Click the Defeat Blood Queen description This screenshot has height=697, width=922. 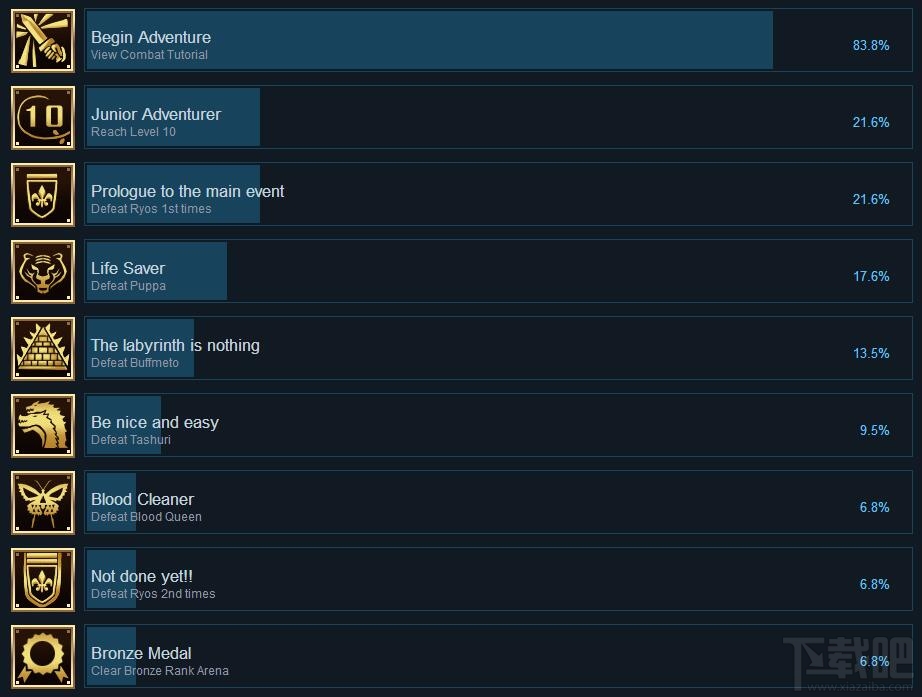(x=146, y=517)
